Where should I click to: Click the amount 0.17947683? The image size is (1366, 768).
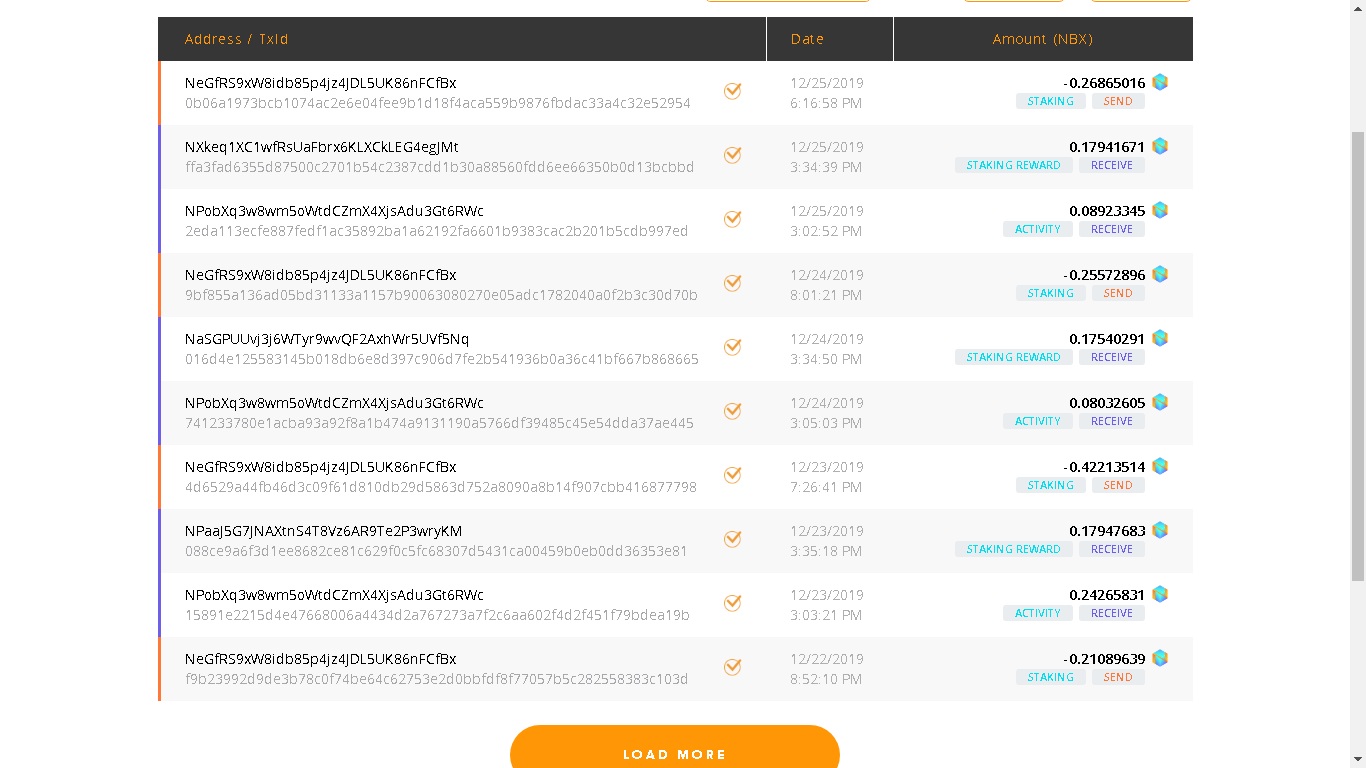tap(1107, 531)
